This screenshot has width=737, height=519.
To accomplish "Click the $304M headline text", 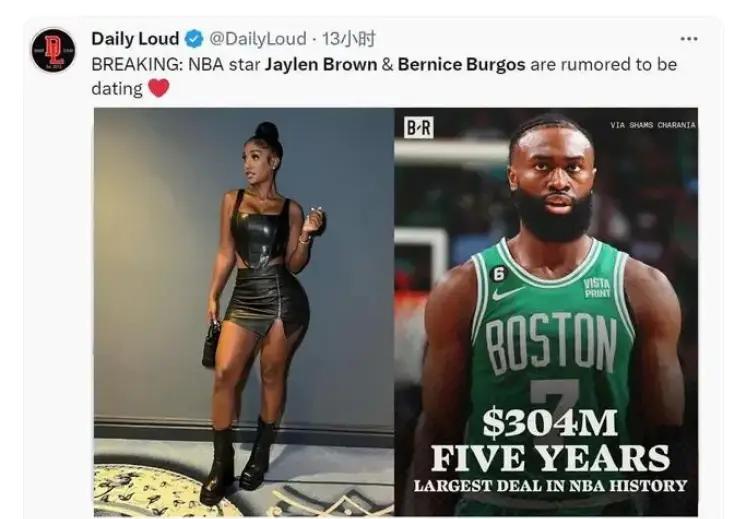I will click(549, 423).
